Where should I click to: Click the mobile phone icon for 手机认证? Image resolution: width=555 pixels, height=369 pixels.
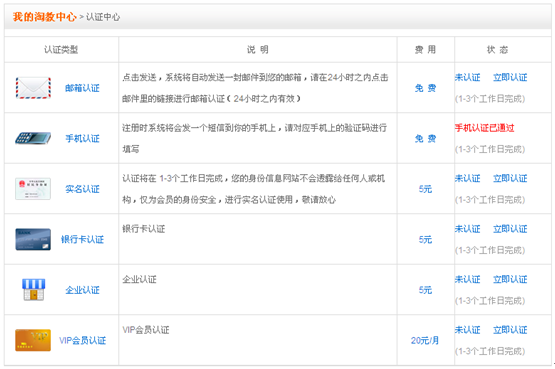[x=33, y=138]
